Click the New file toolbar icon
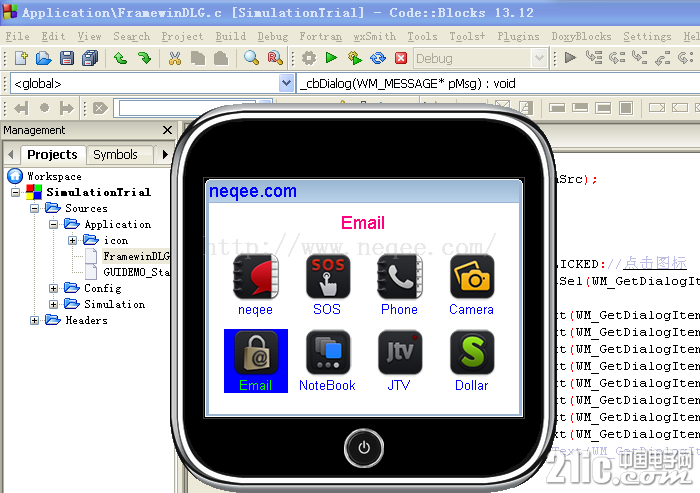Image resolution: width=700 pixels, height=493 pixels. [x=21, y=58]
